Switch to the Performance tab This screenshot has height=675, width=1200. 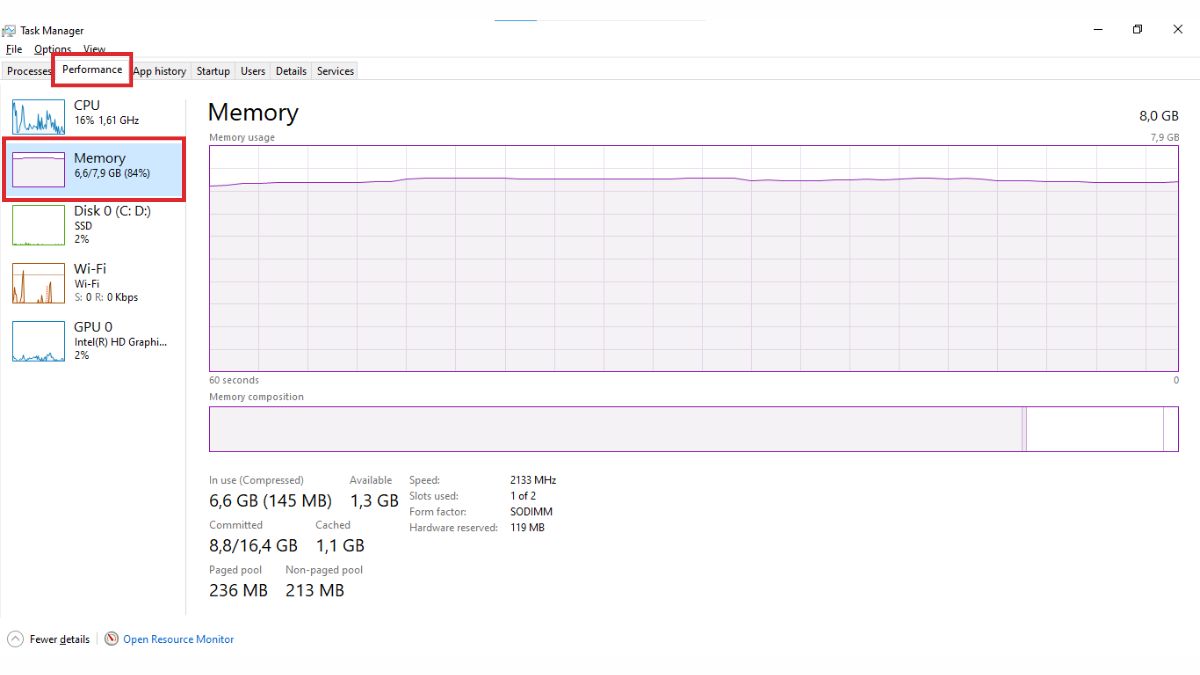[92, 70]
